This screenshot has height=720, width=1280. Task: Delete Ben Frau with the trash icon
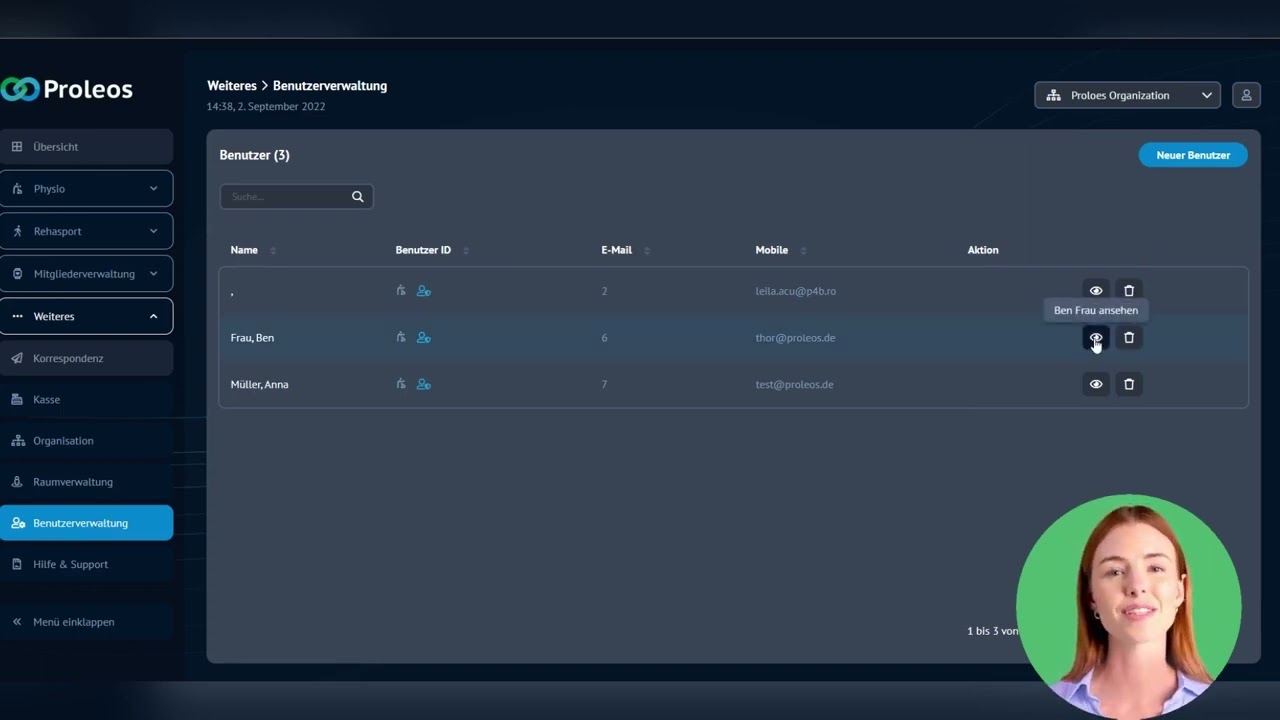click(x=1129, y=338)
